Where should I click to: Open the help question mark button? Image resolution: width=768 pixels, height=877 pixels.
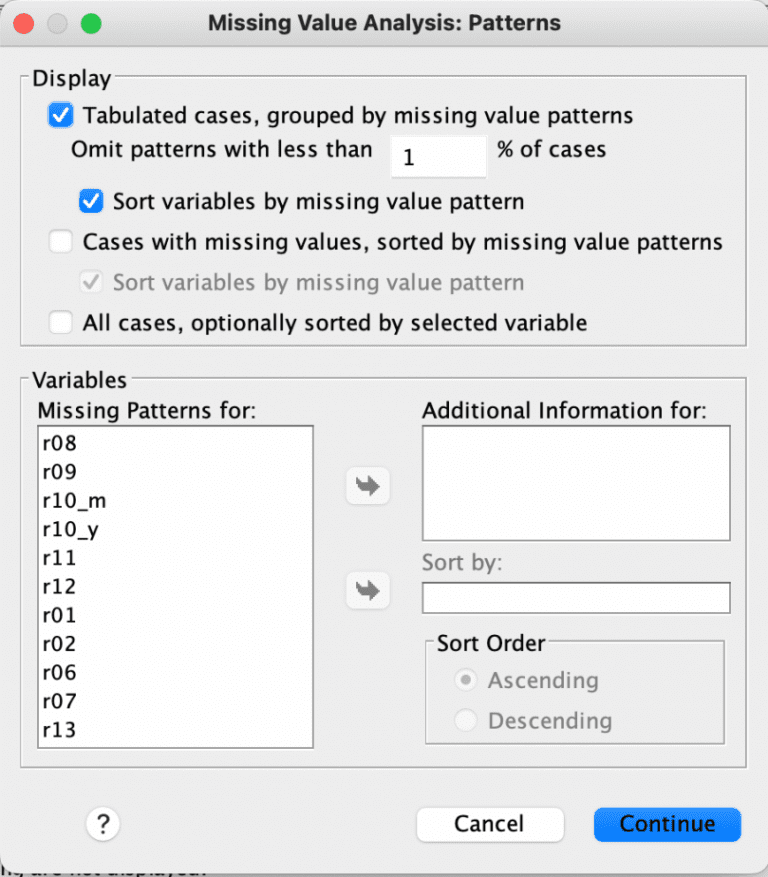(102, 824)
